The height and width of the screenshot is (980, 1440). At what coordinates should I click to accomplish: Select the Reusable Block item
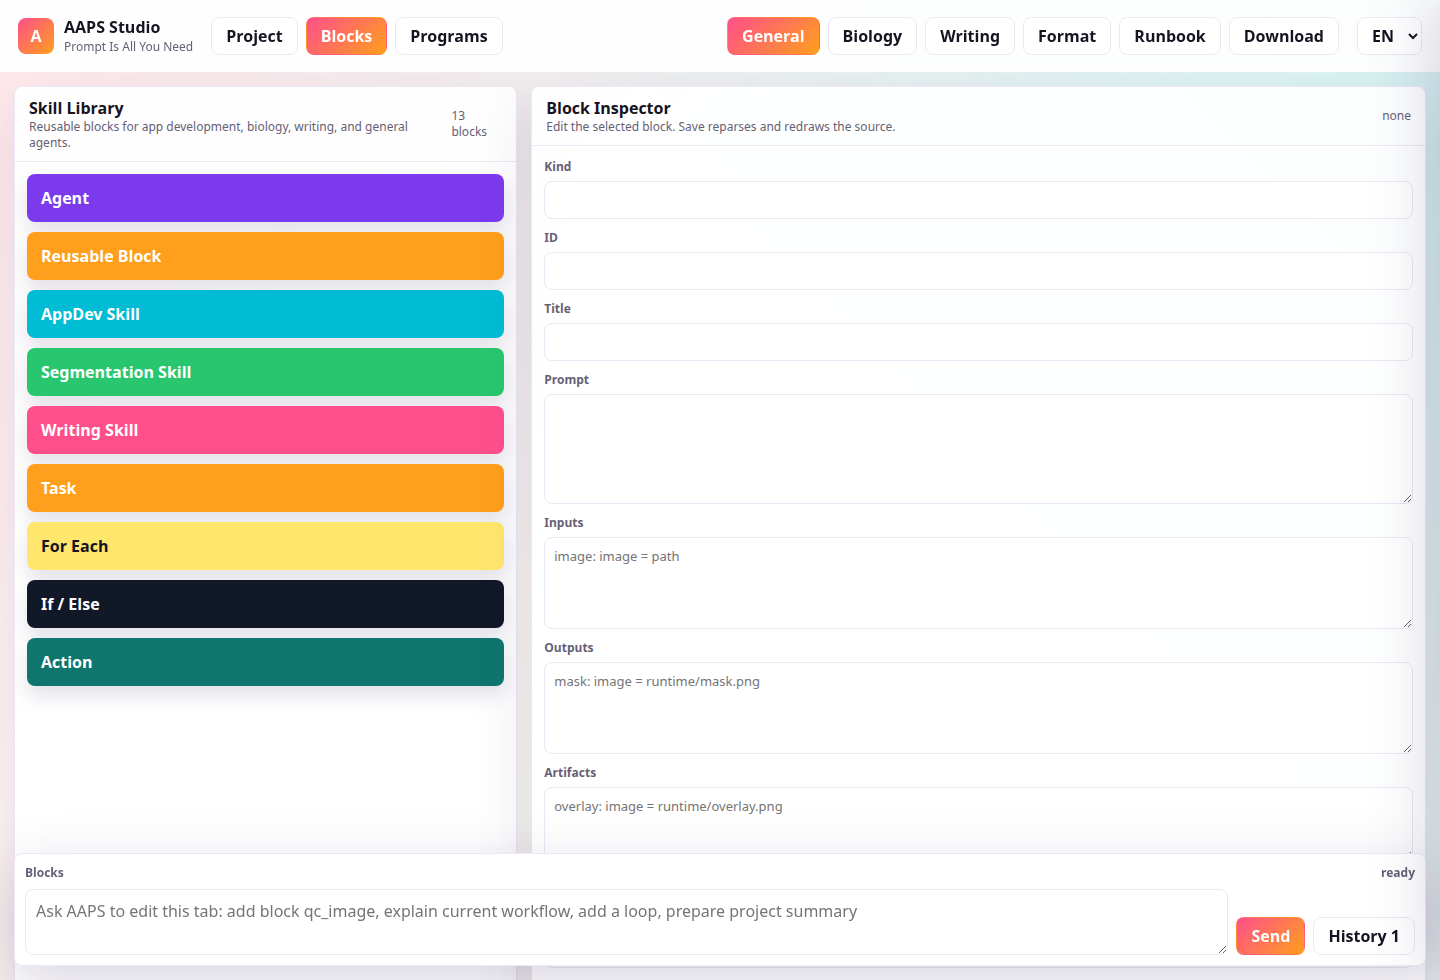tap(265, 256)
